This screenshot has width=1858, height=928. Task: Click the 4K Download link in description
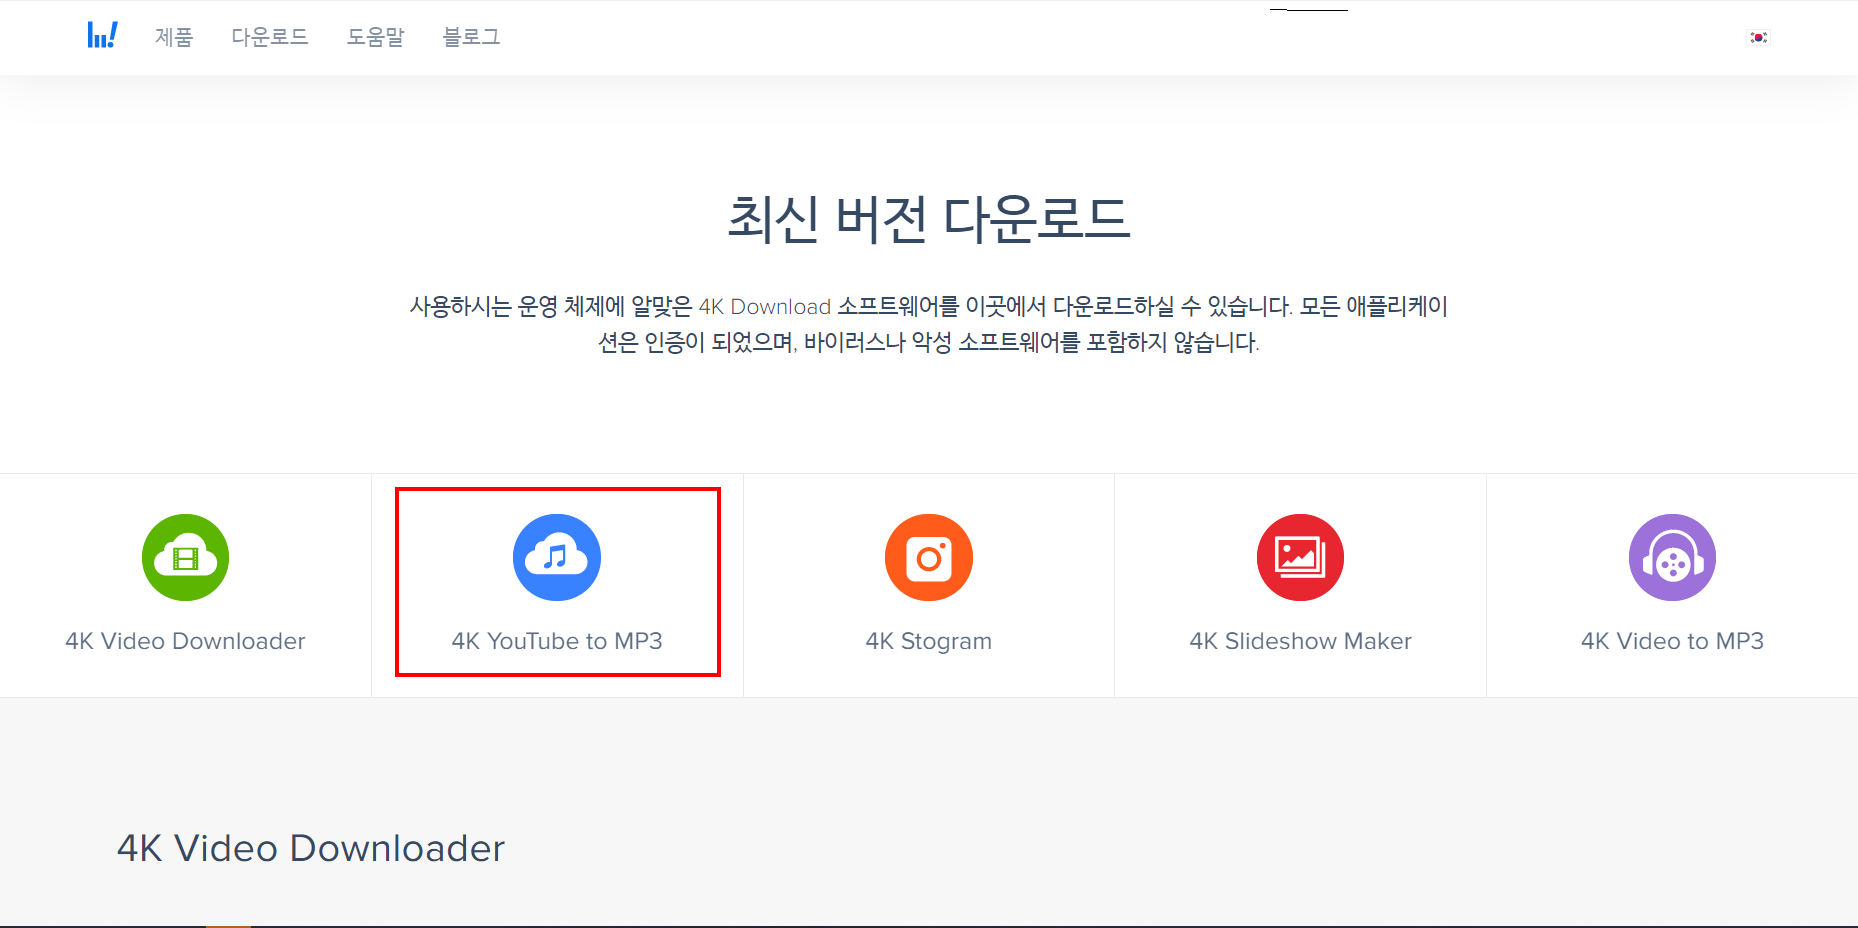pyautogui.click(x=765, y=306)
